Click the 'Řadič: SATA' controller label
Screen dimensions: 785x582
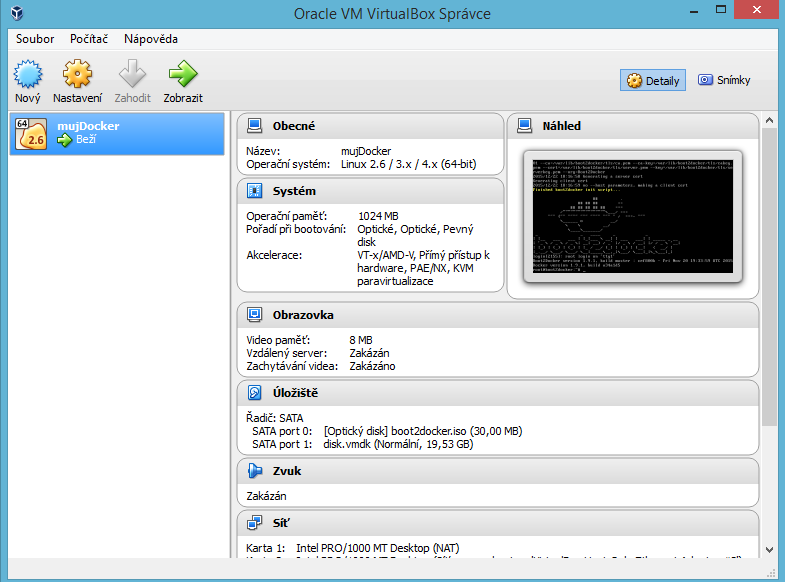pos(275,418)
